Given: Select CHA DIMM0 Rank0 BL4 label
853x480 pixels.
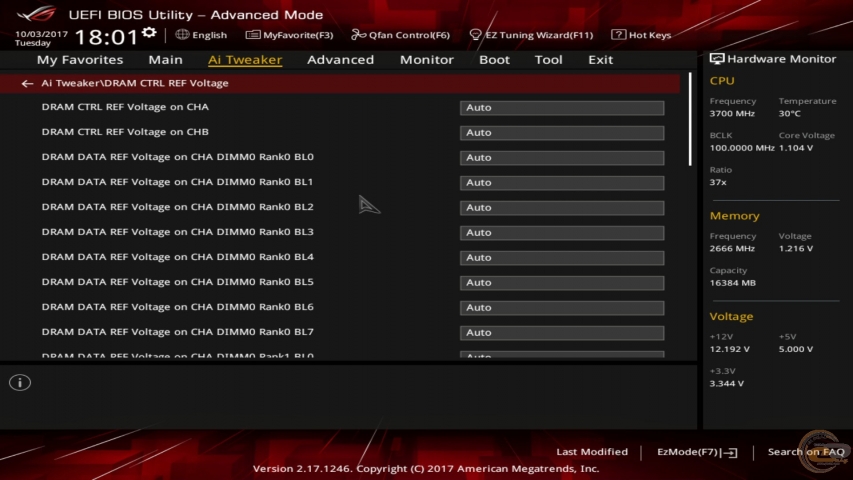Looking at the screenshot, I should 177,257.
